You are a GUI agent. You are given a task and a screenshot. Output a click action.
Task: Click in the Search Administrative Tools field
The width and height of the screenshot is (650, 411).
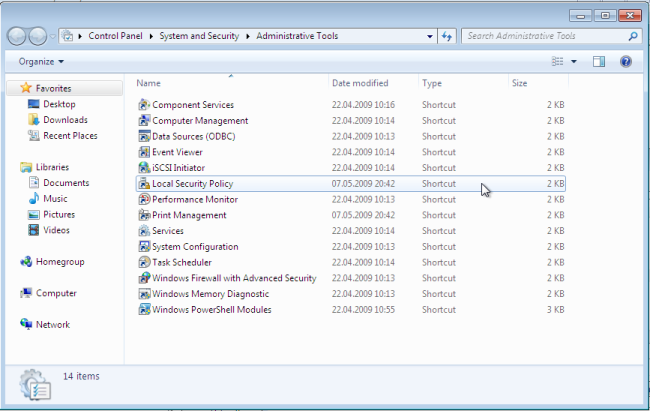[x=545, y=36]
